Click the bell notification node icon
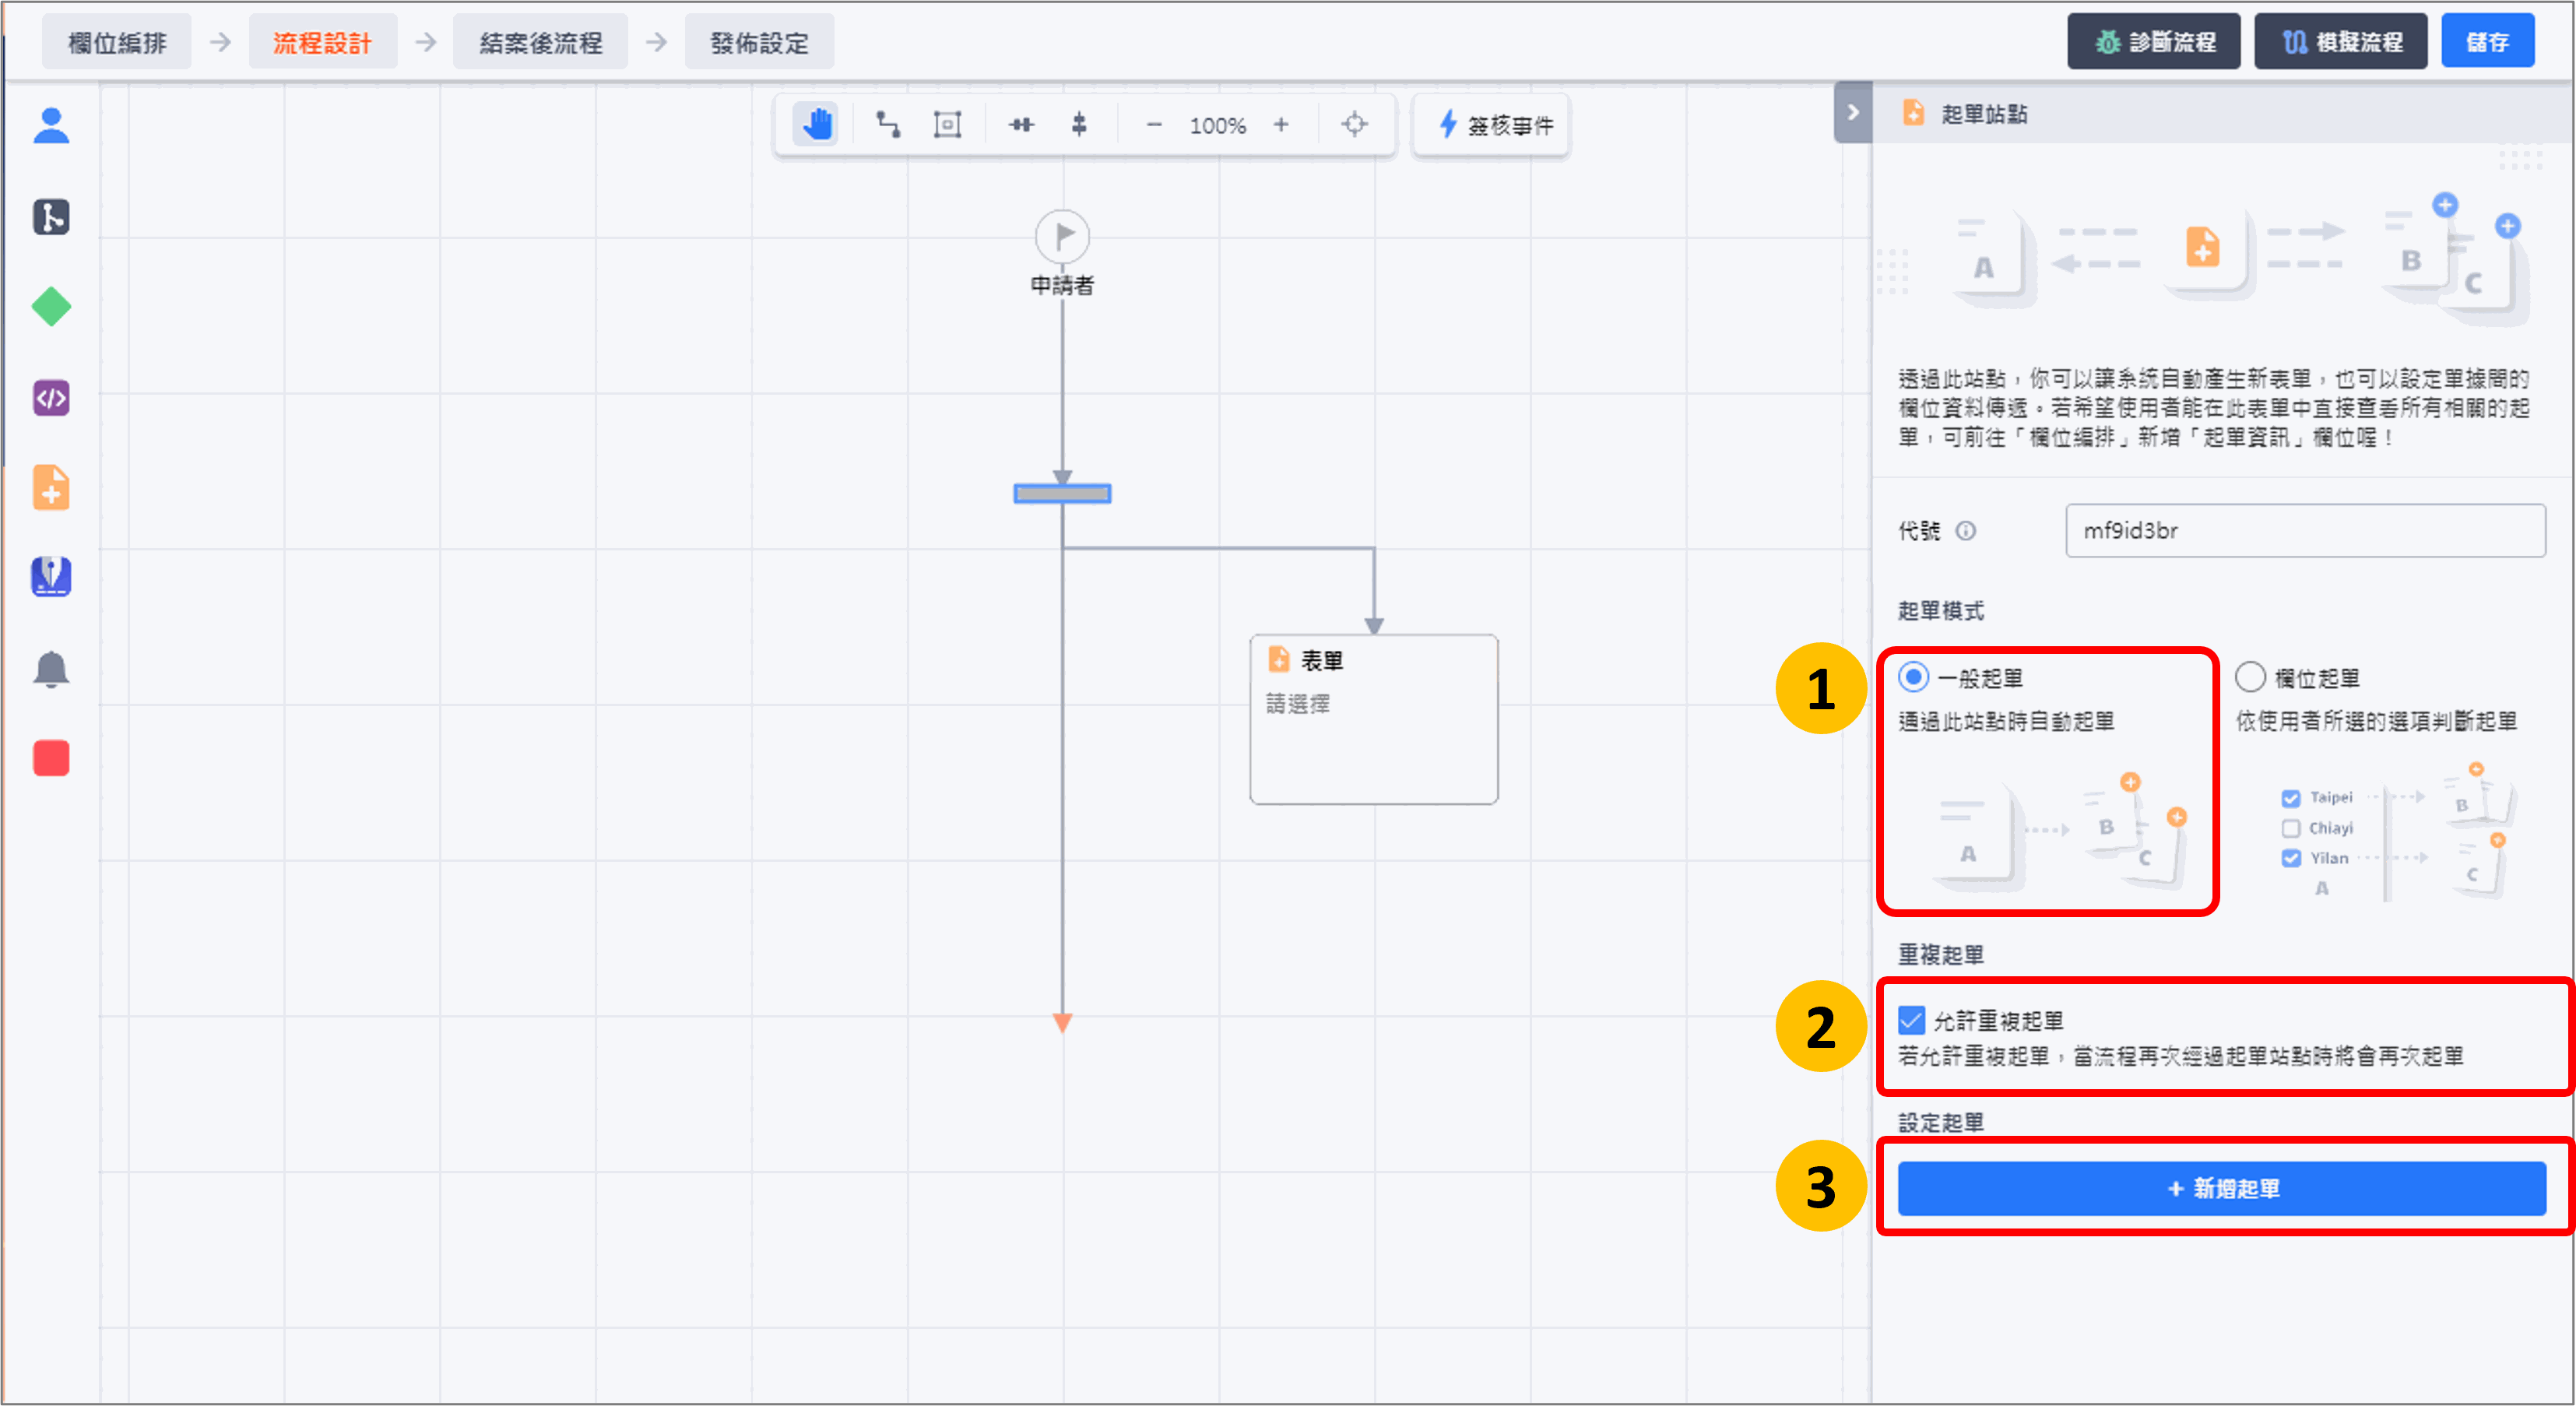 [51, 668]
